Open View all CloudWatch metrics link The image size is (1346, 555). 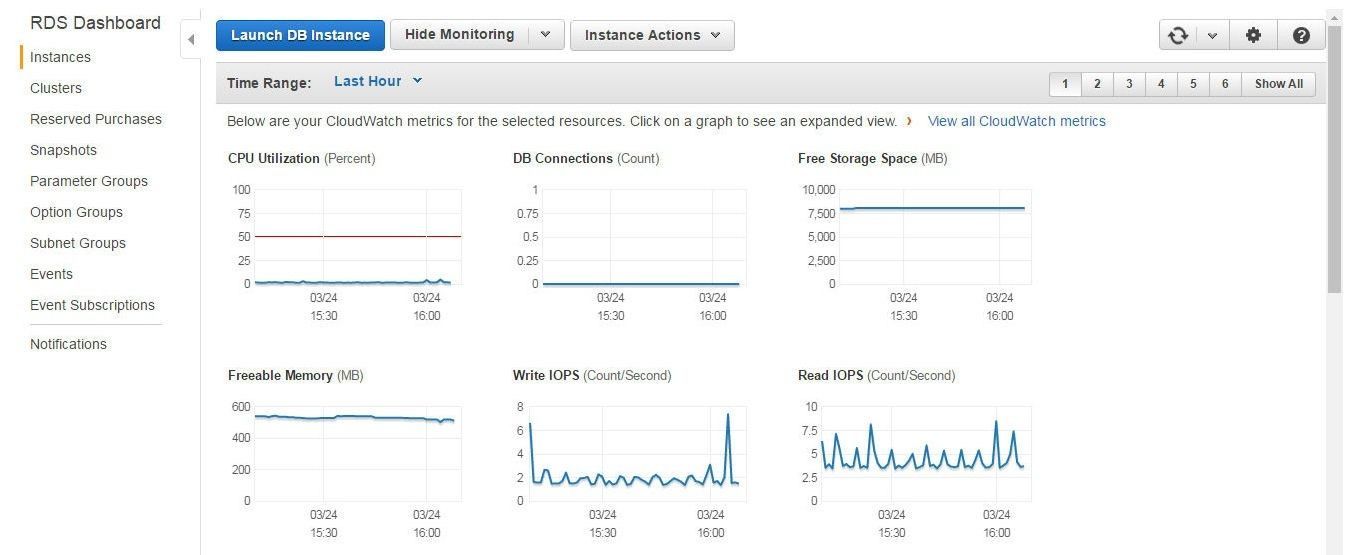coord(1017,121)
